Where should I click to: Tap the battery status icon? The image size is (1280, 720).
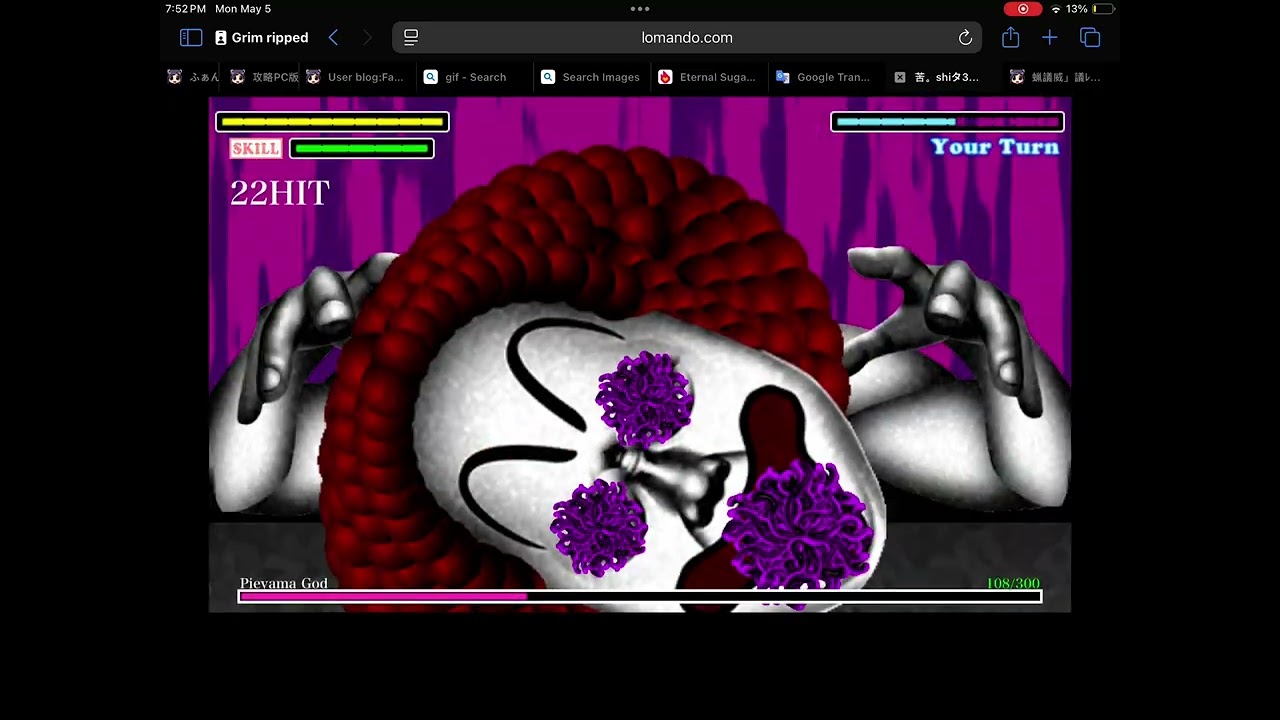point(1103,9)
